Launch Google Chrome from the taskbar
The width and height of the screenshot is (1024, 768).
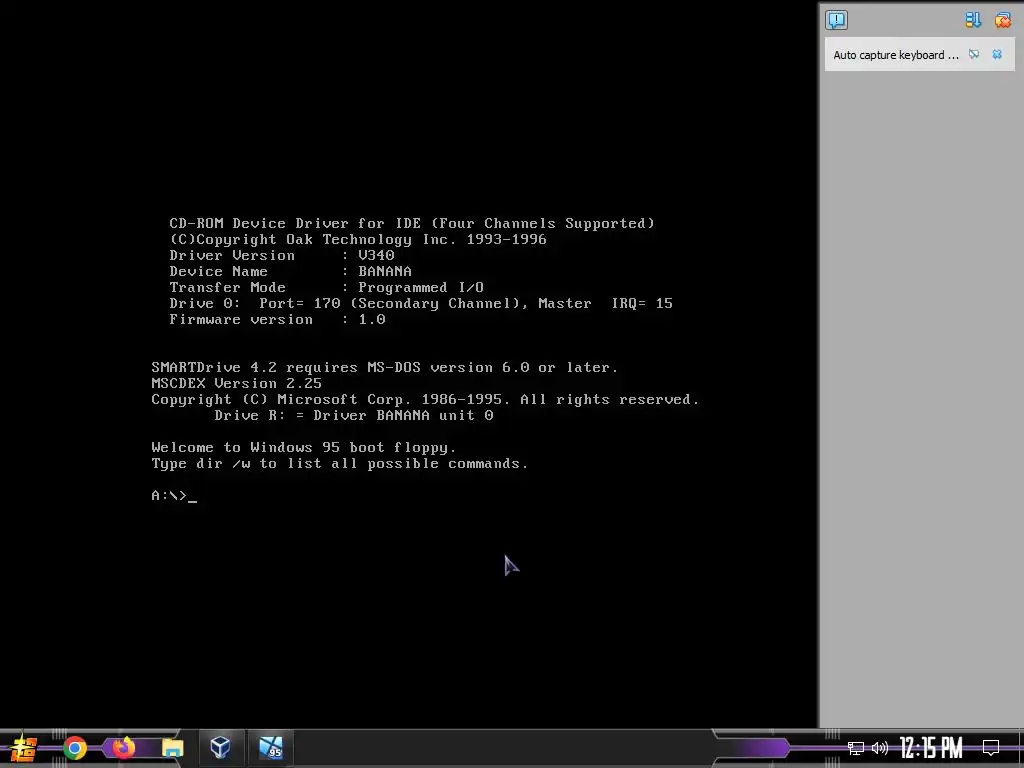(74, 748)
